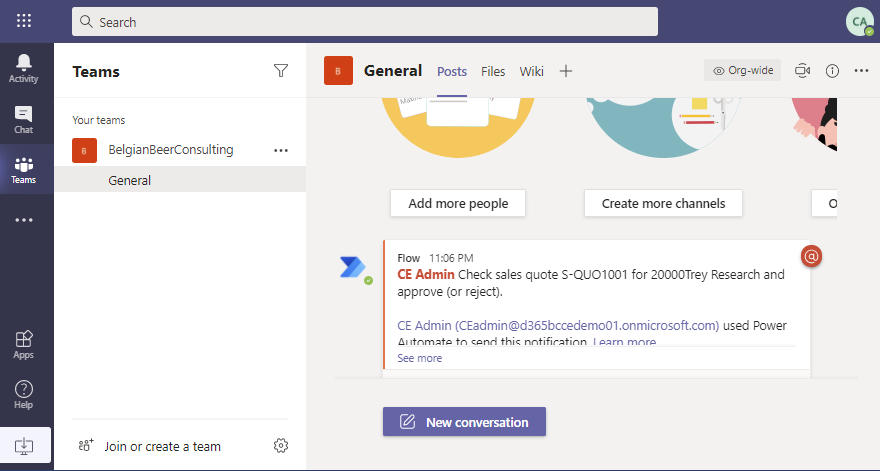Switch to the Files tab
This screenshot has width=880, height=471.
pyautogui.click(x=493, y=71)
